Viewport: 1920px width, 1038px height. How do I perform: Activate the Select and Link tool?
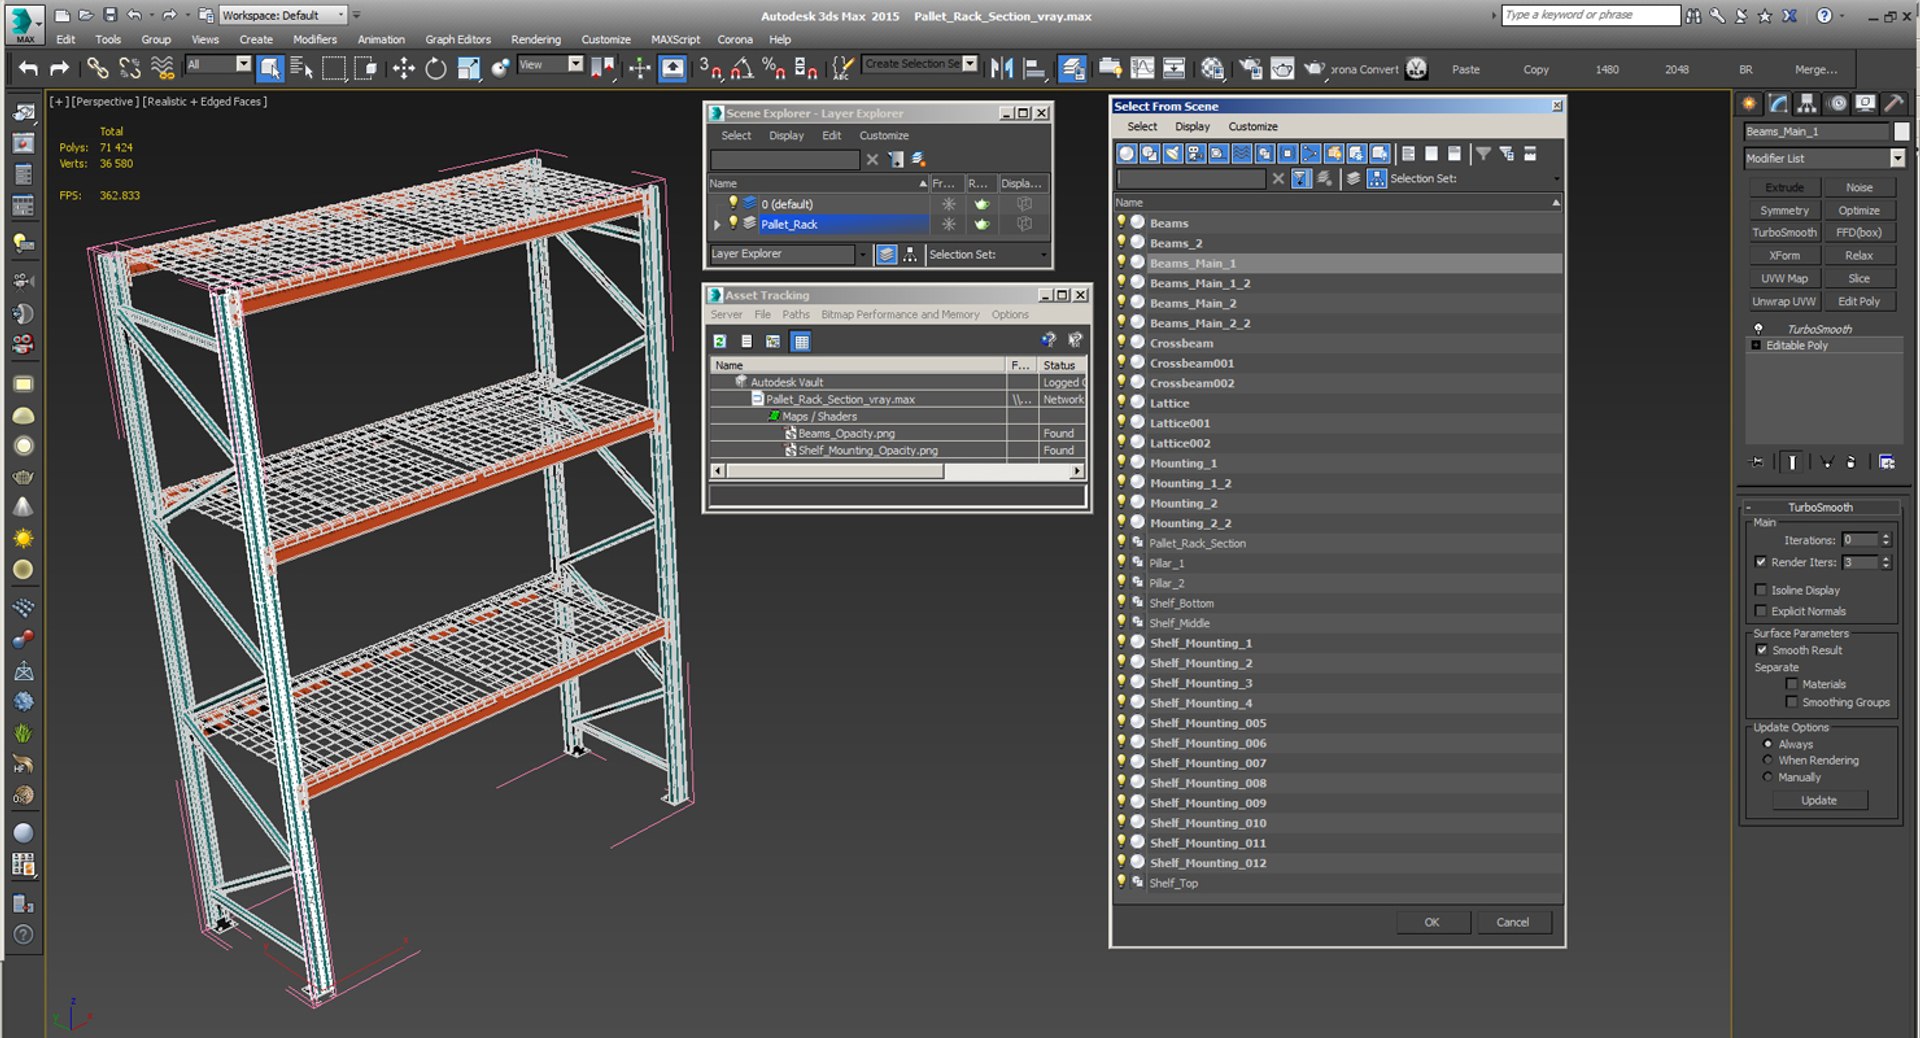point(97,68)
